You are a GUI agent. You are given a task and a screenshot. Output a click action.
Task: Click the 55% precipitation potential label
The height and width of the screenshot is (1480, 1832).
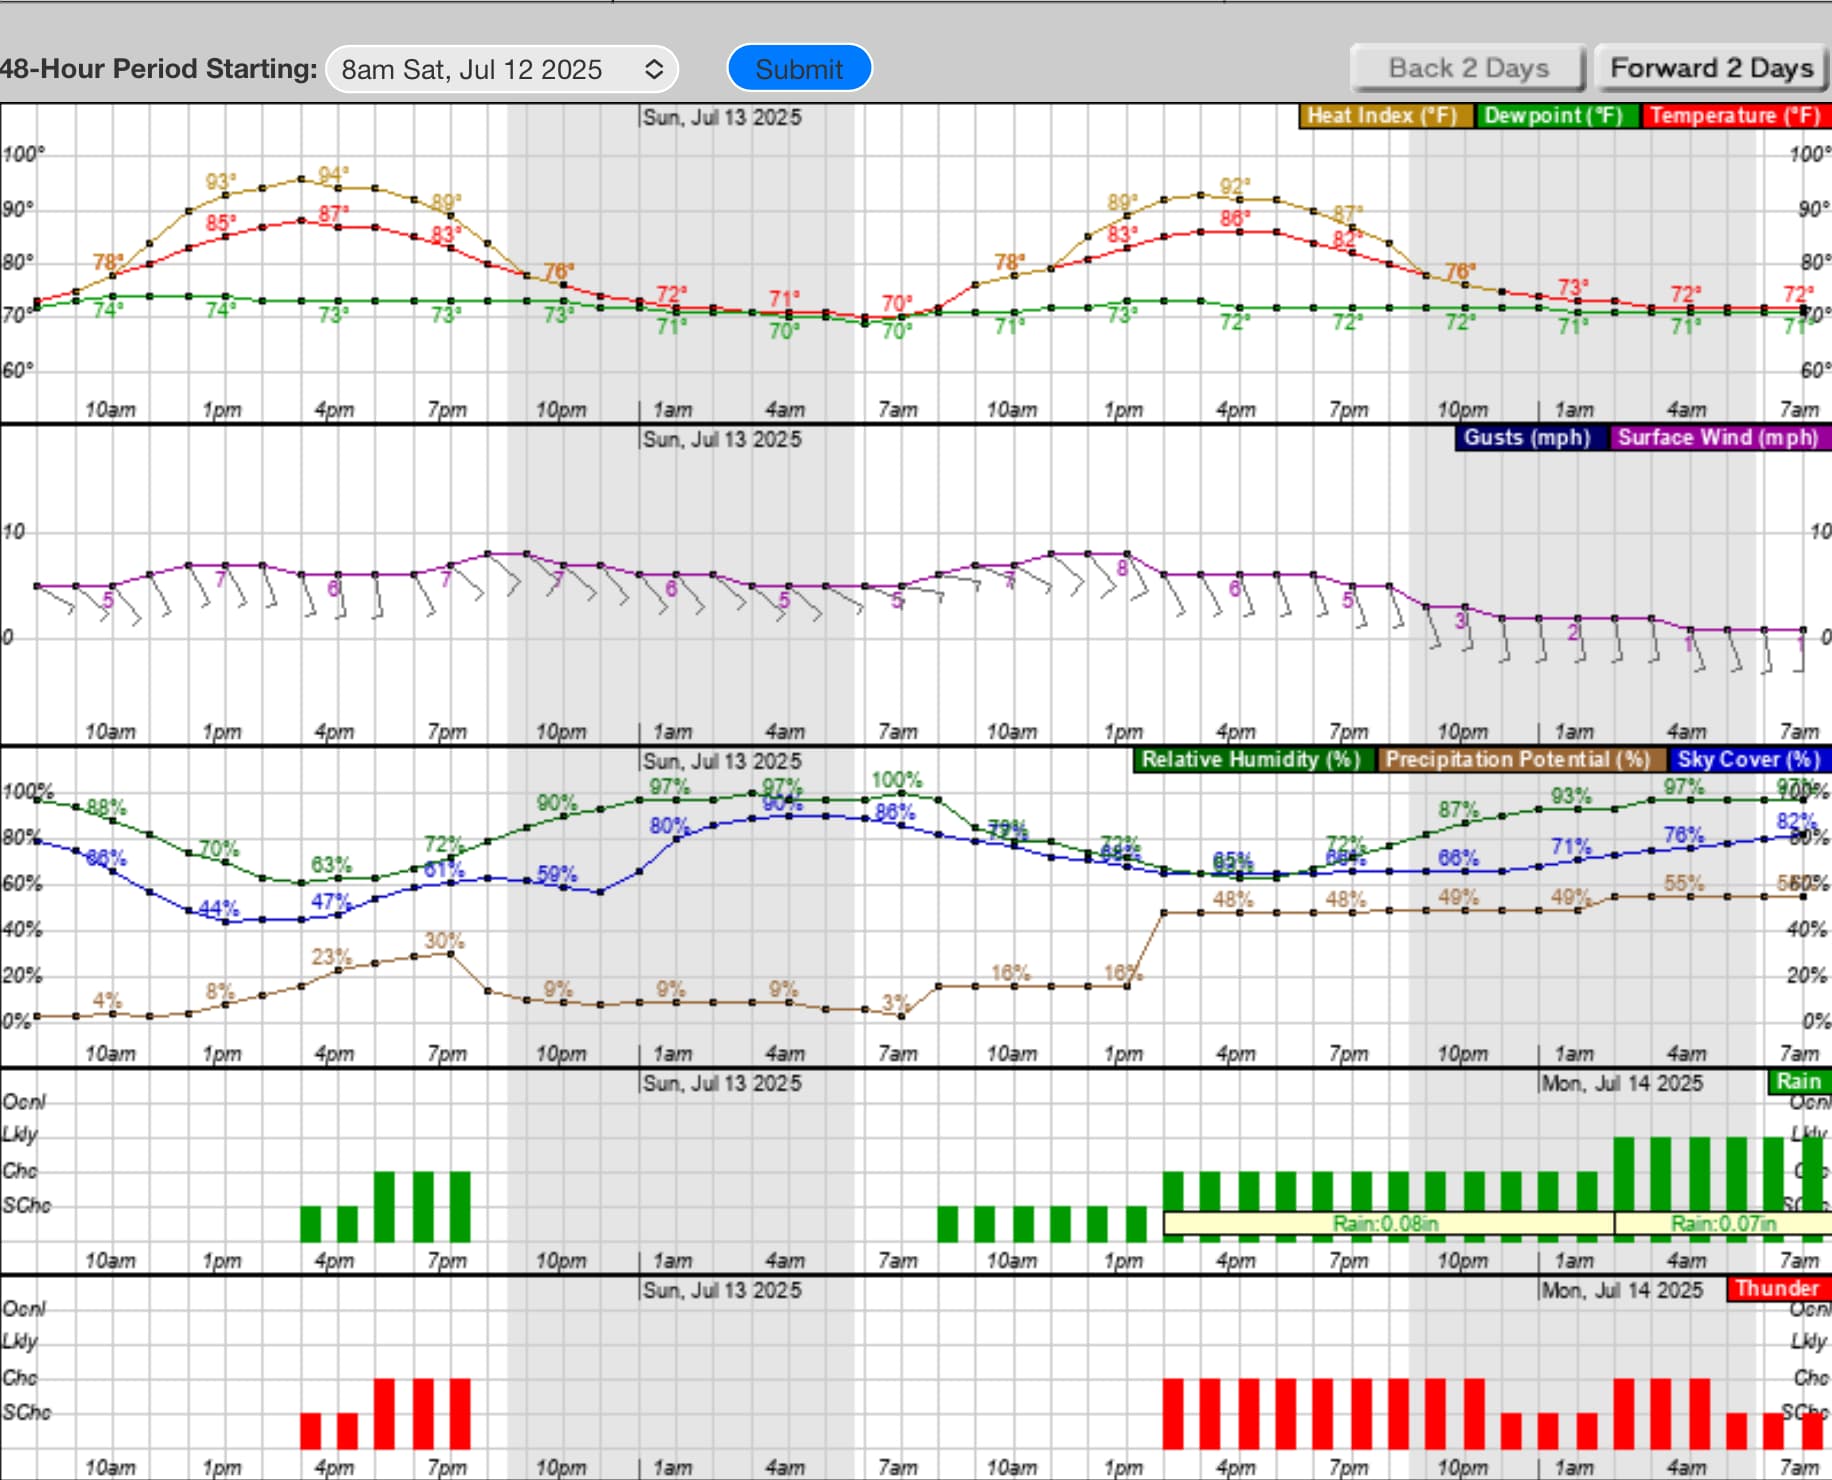point(1684,883)
